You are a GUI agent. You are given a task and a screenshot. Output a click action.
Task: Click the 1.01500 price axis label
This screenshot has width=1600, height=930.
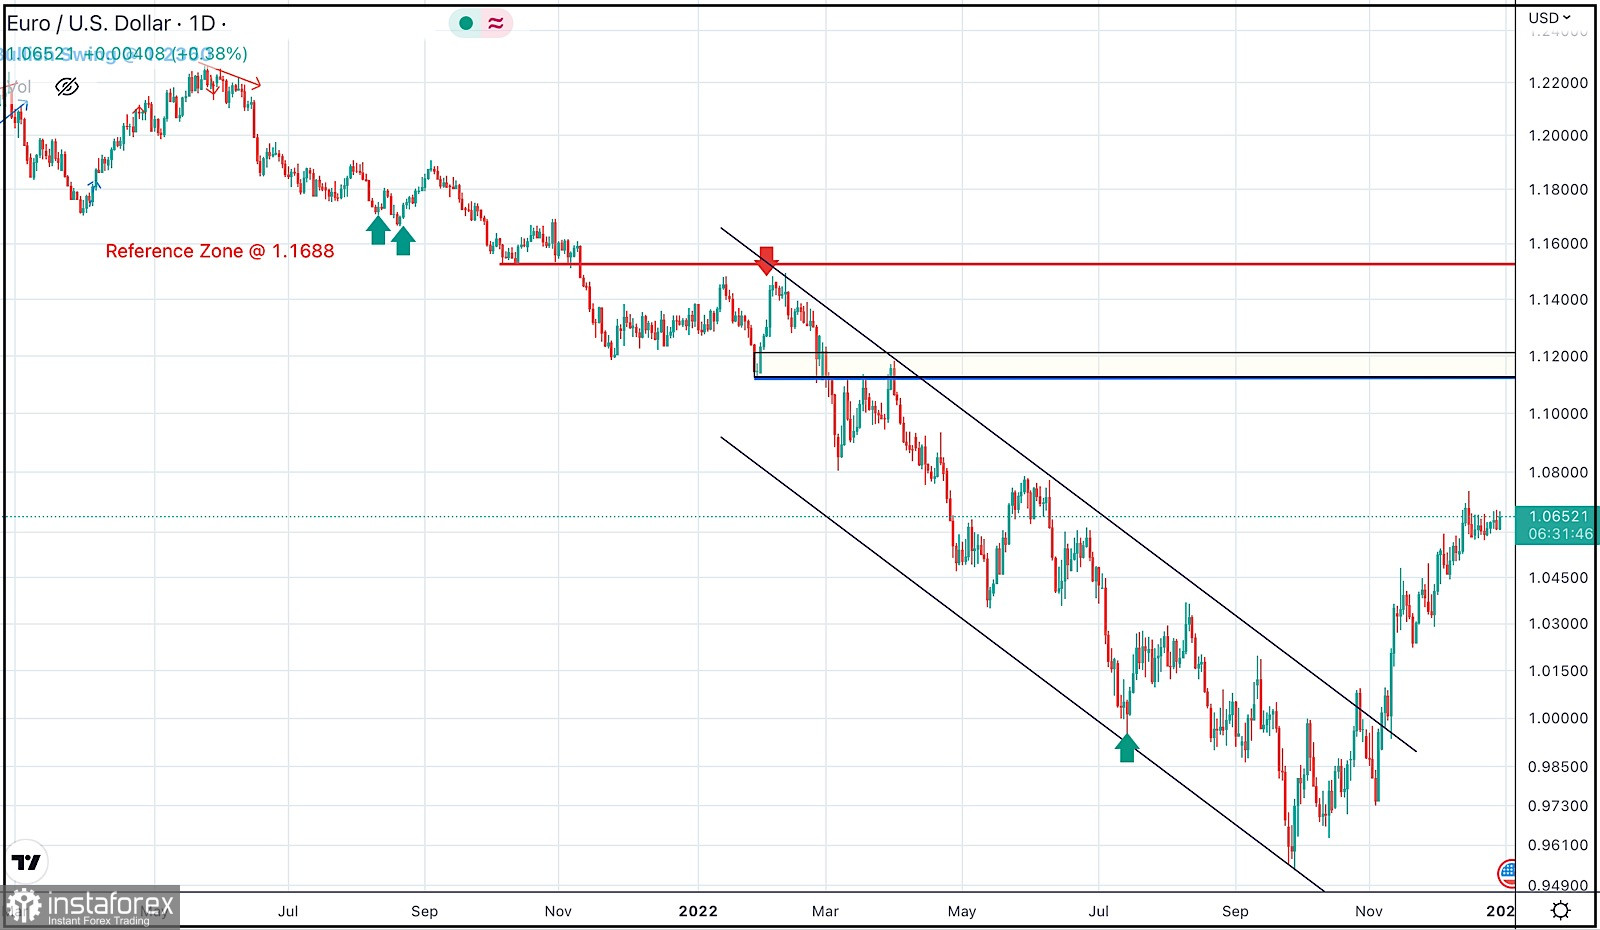pos(1558,671)
